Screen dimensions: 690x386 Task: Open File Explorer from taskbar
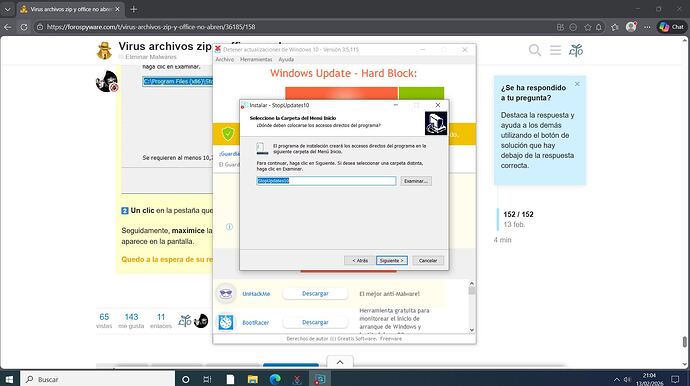pos(253,379)
